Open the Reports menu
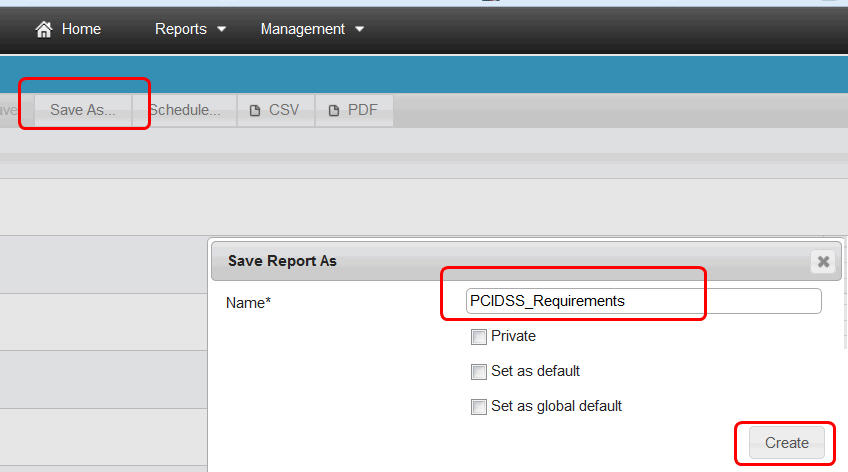 tap(181, 30)
